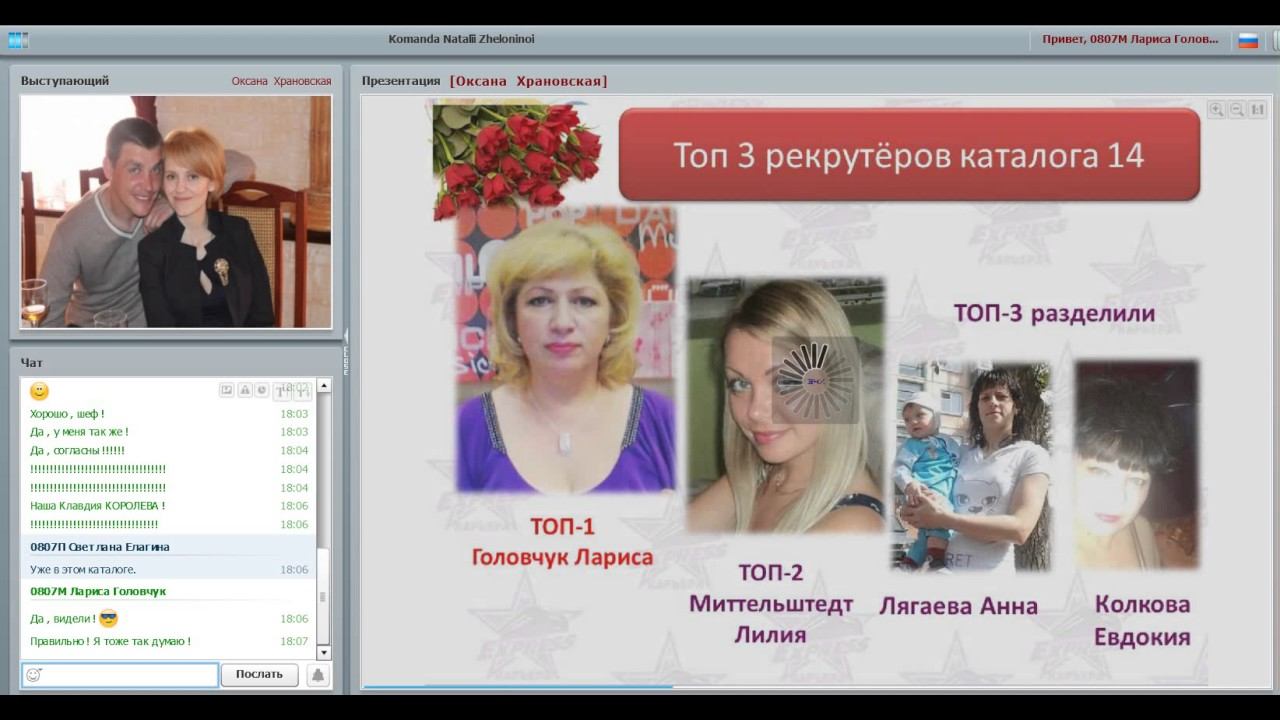
Task: Click chat message Хорошо , шеф !
Action: click(x=67, y=414)
